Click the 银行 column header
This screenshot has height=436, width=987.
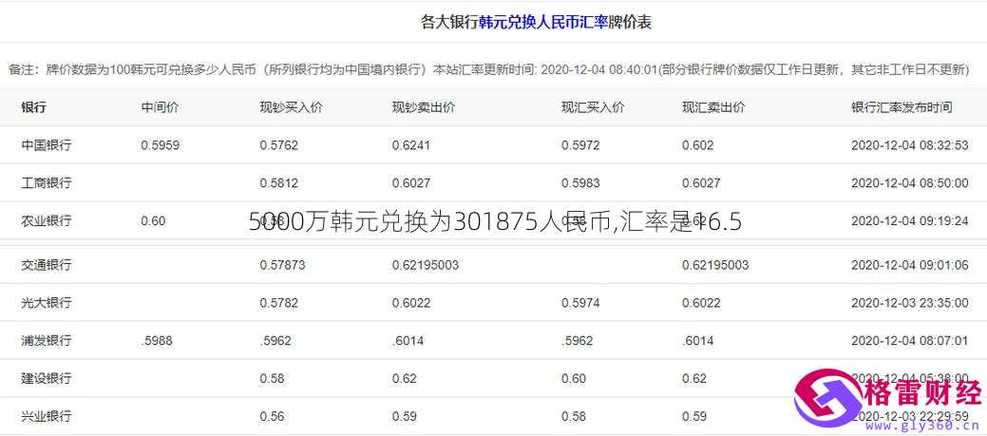pos(33,108)
